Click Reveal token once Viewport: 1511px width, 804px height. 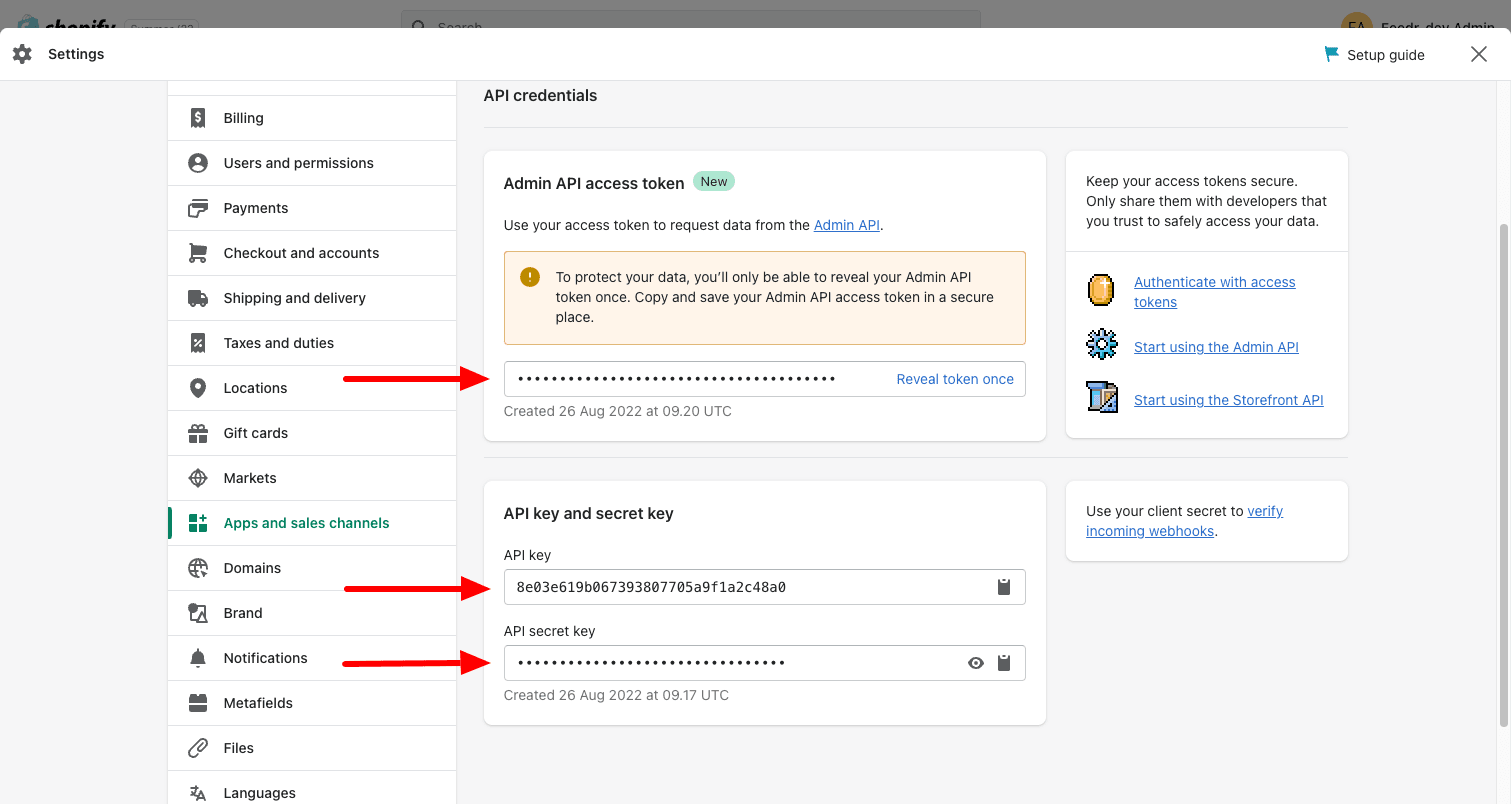pyautogui.click(x=954, y=379)
